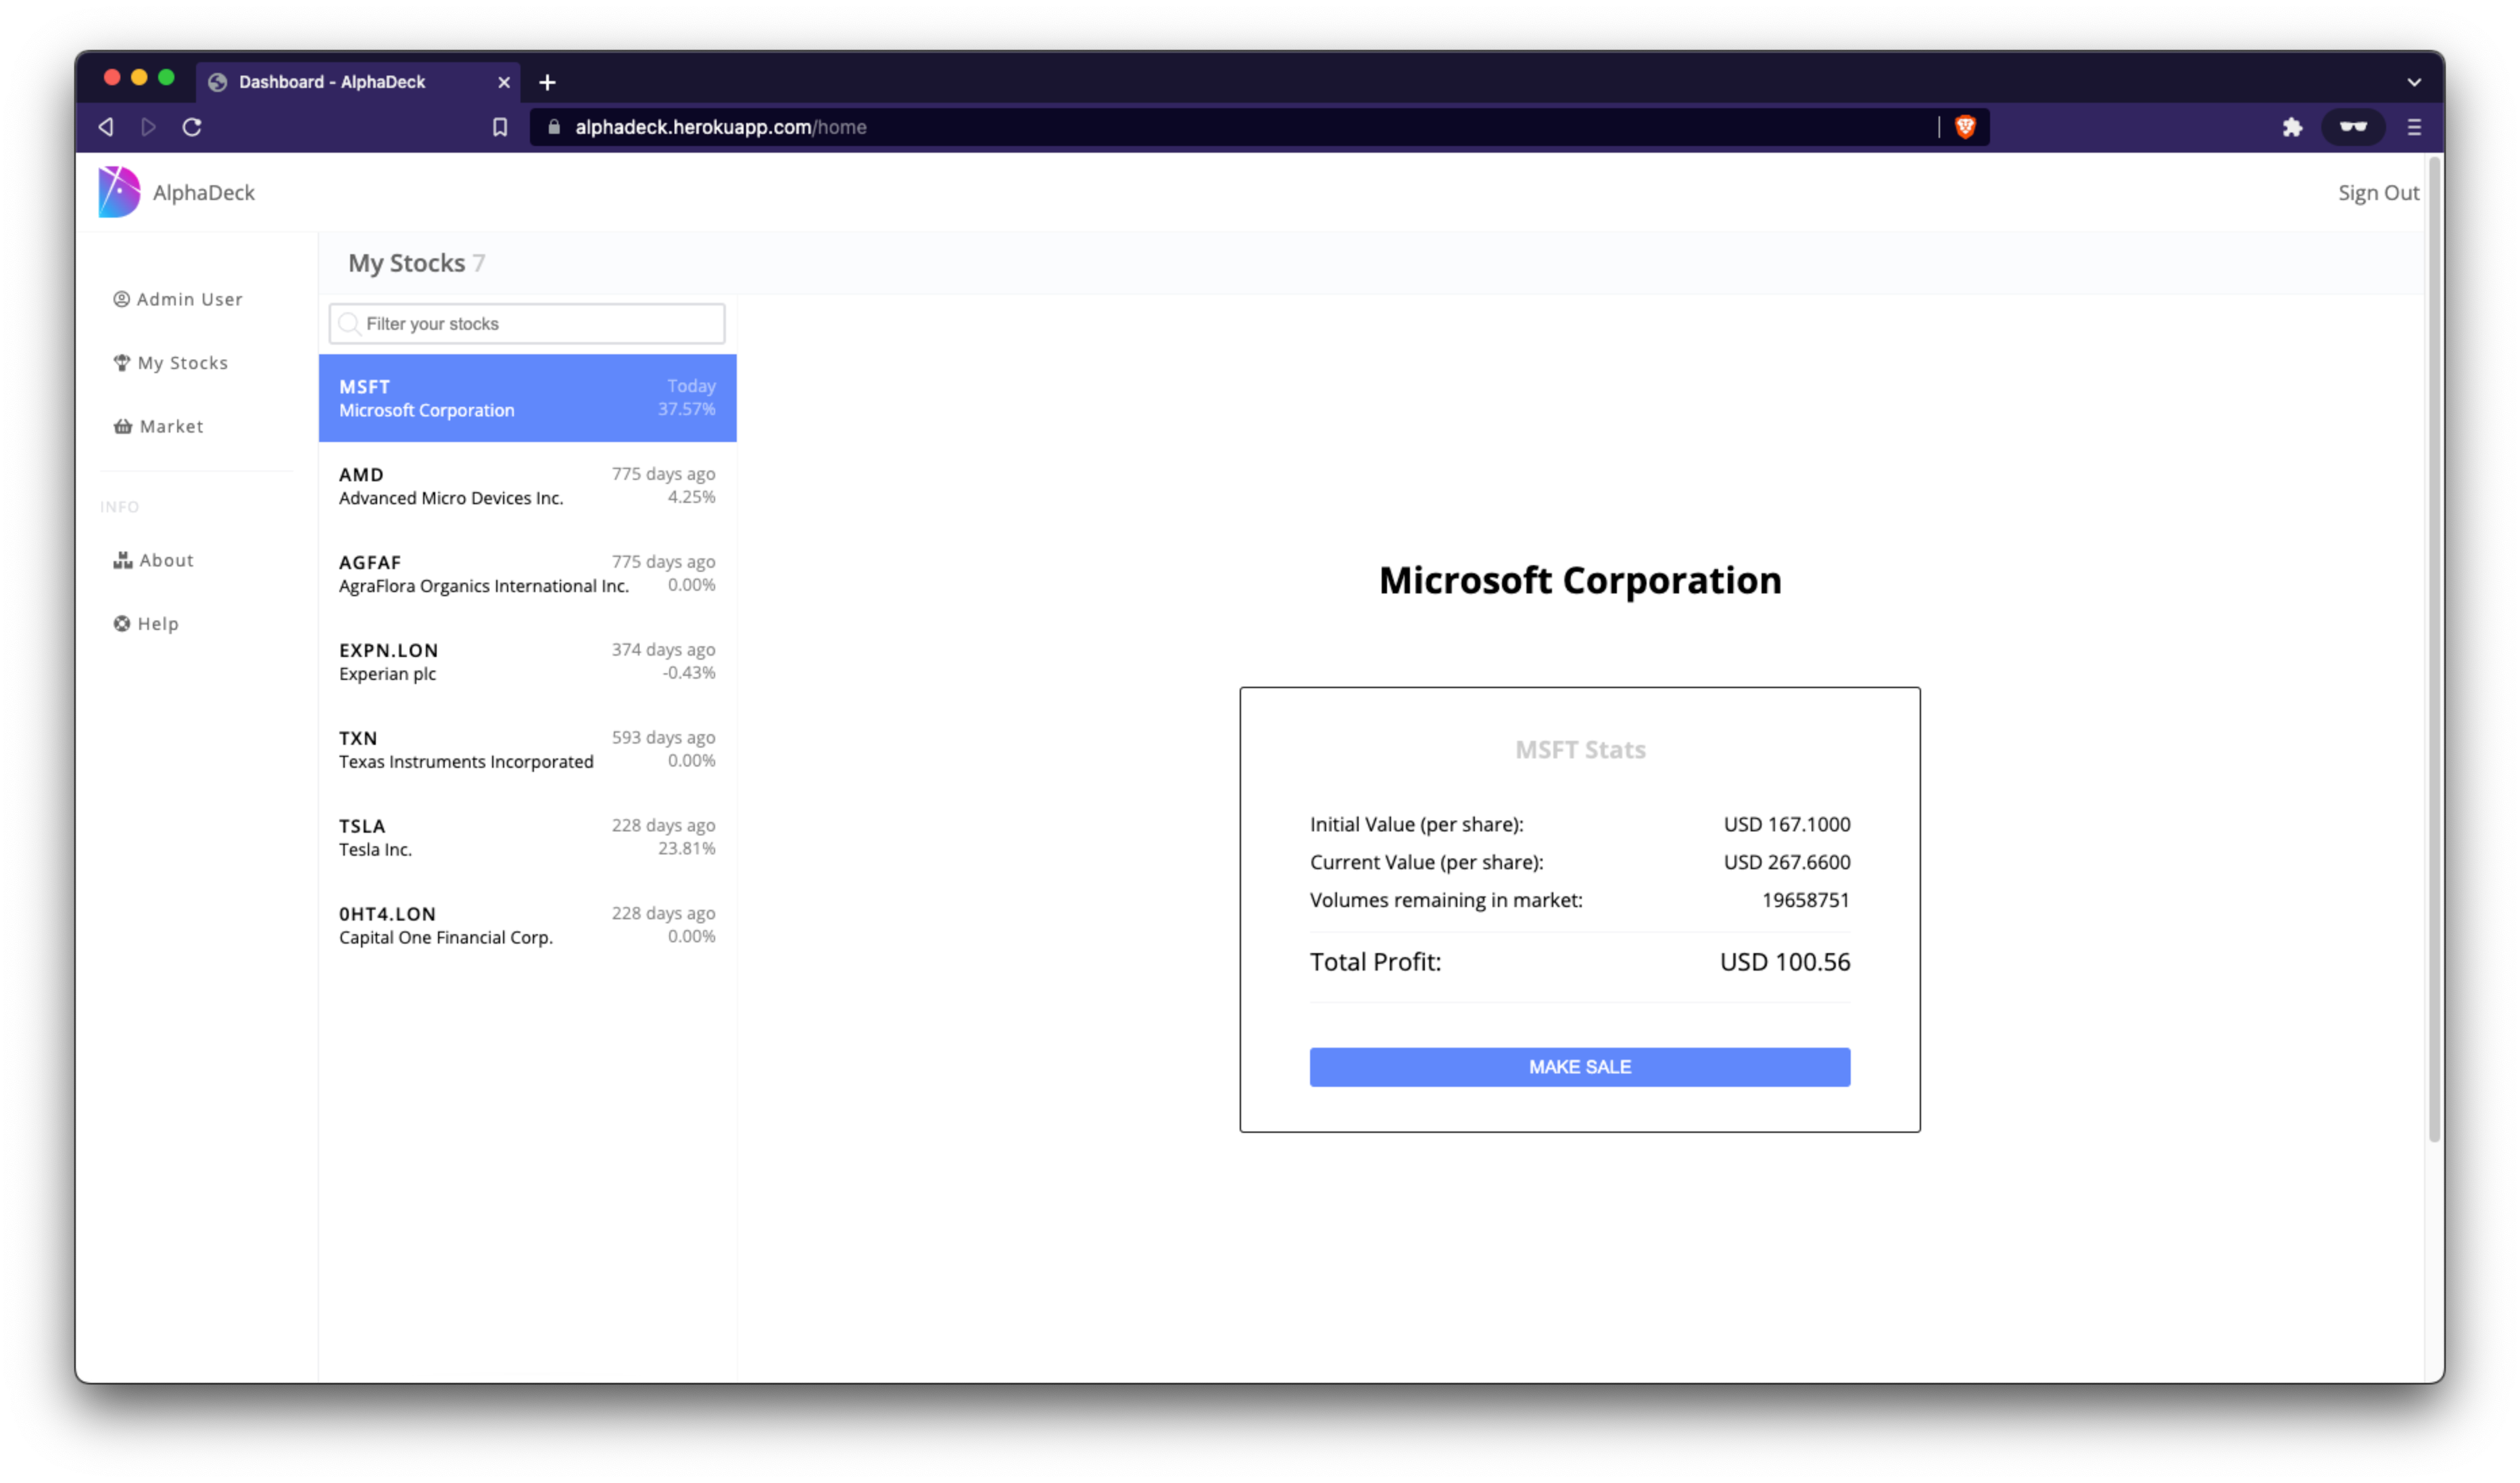This screenshot has width=2520, height=1483.
Task: Click the About sidebar icon
Action: point(123,560)
